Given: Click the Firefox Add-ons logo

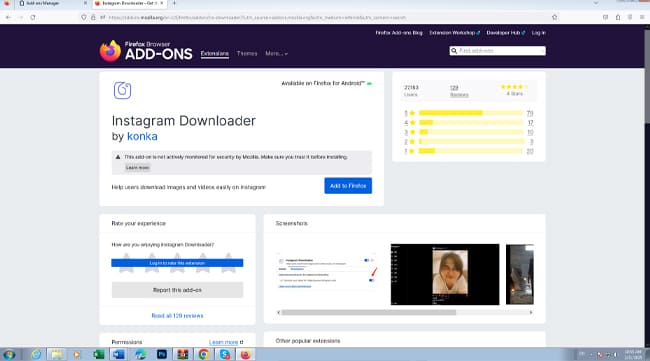Looking at the screenshot, I should tap(146, 51).
